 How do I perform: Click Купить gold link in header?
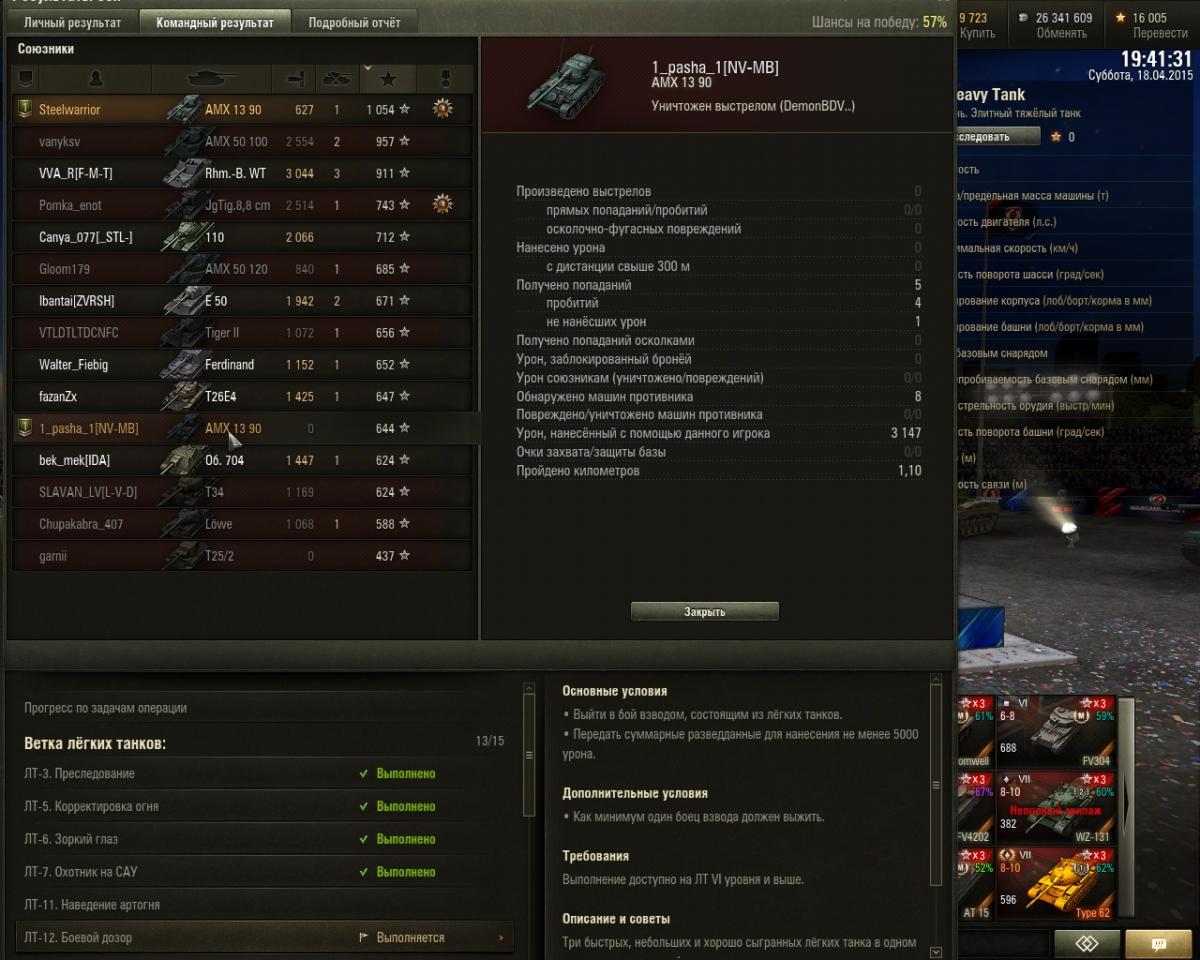coord(977,33)
